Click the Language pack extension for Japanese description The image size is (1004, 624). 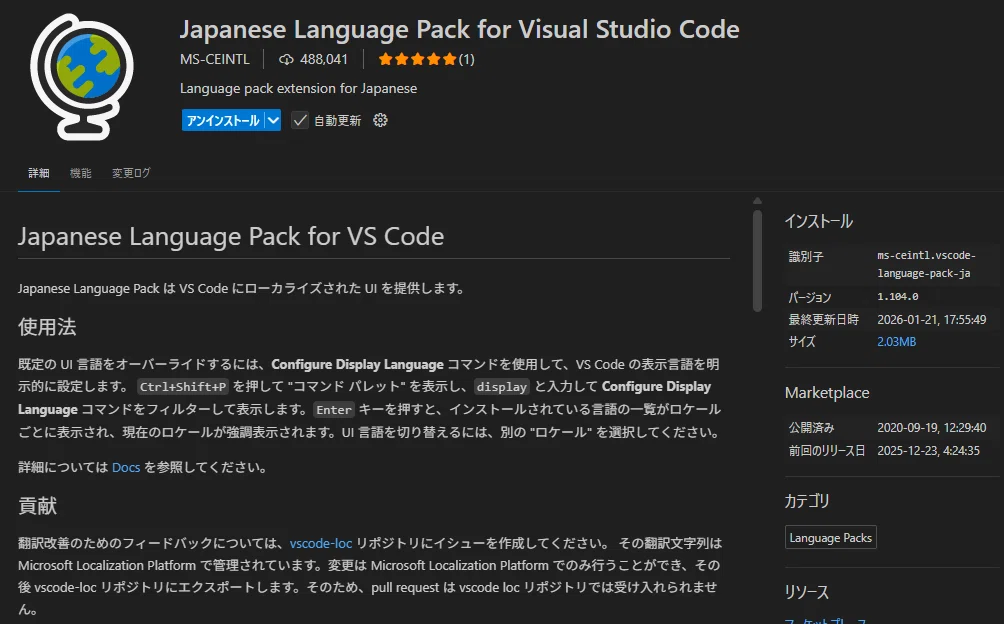[298, 88]
